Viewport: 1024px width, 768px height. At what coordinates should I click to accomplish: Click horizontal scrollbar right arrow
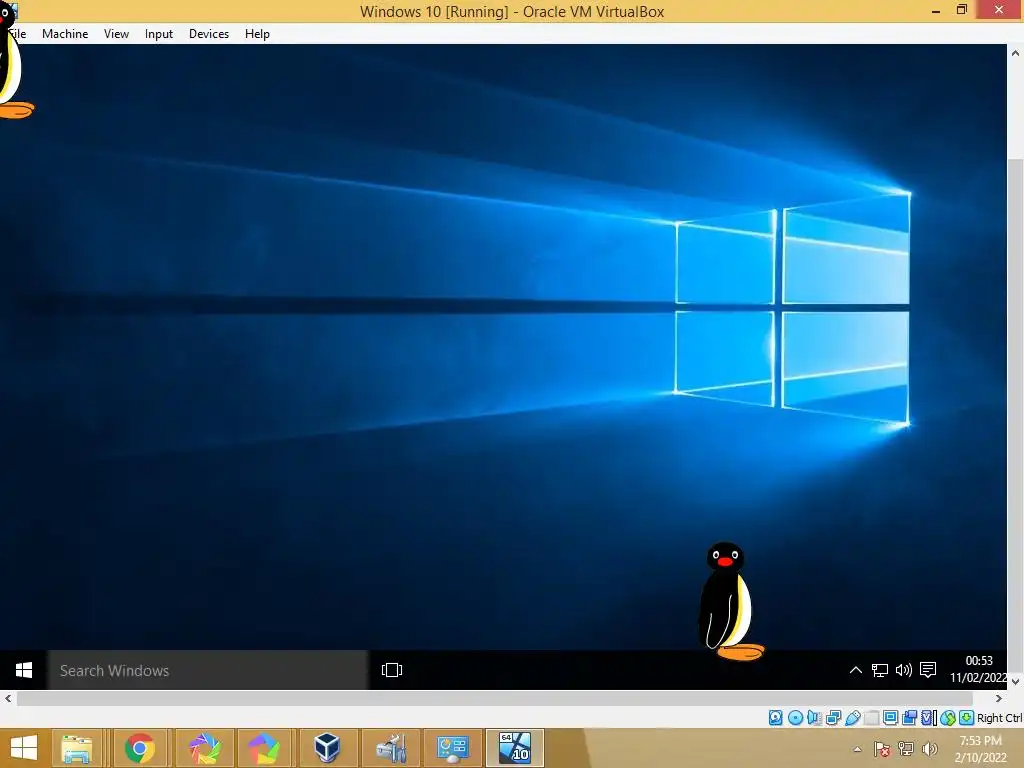click(999, 698)
